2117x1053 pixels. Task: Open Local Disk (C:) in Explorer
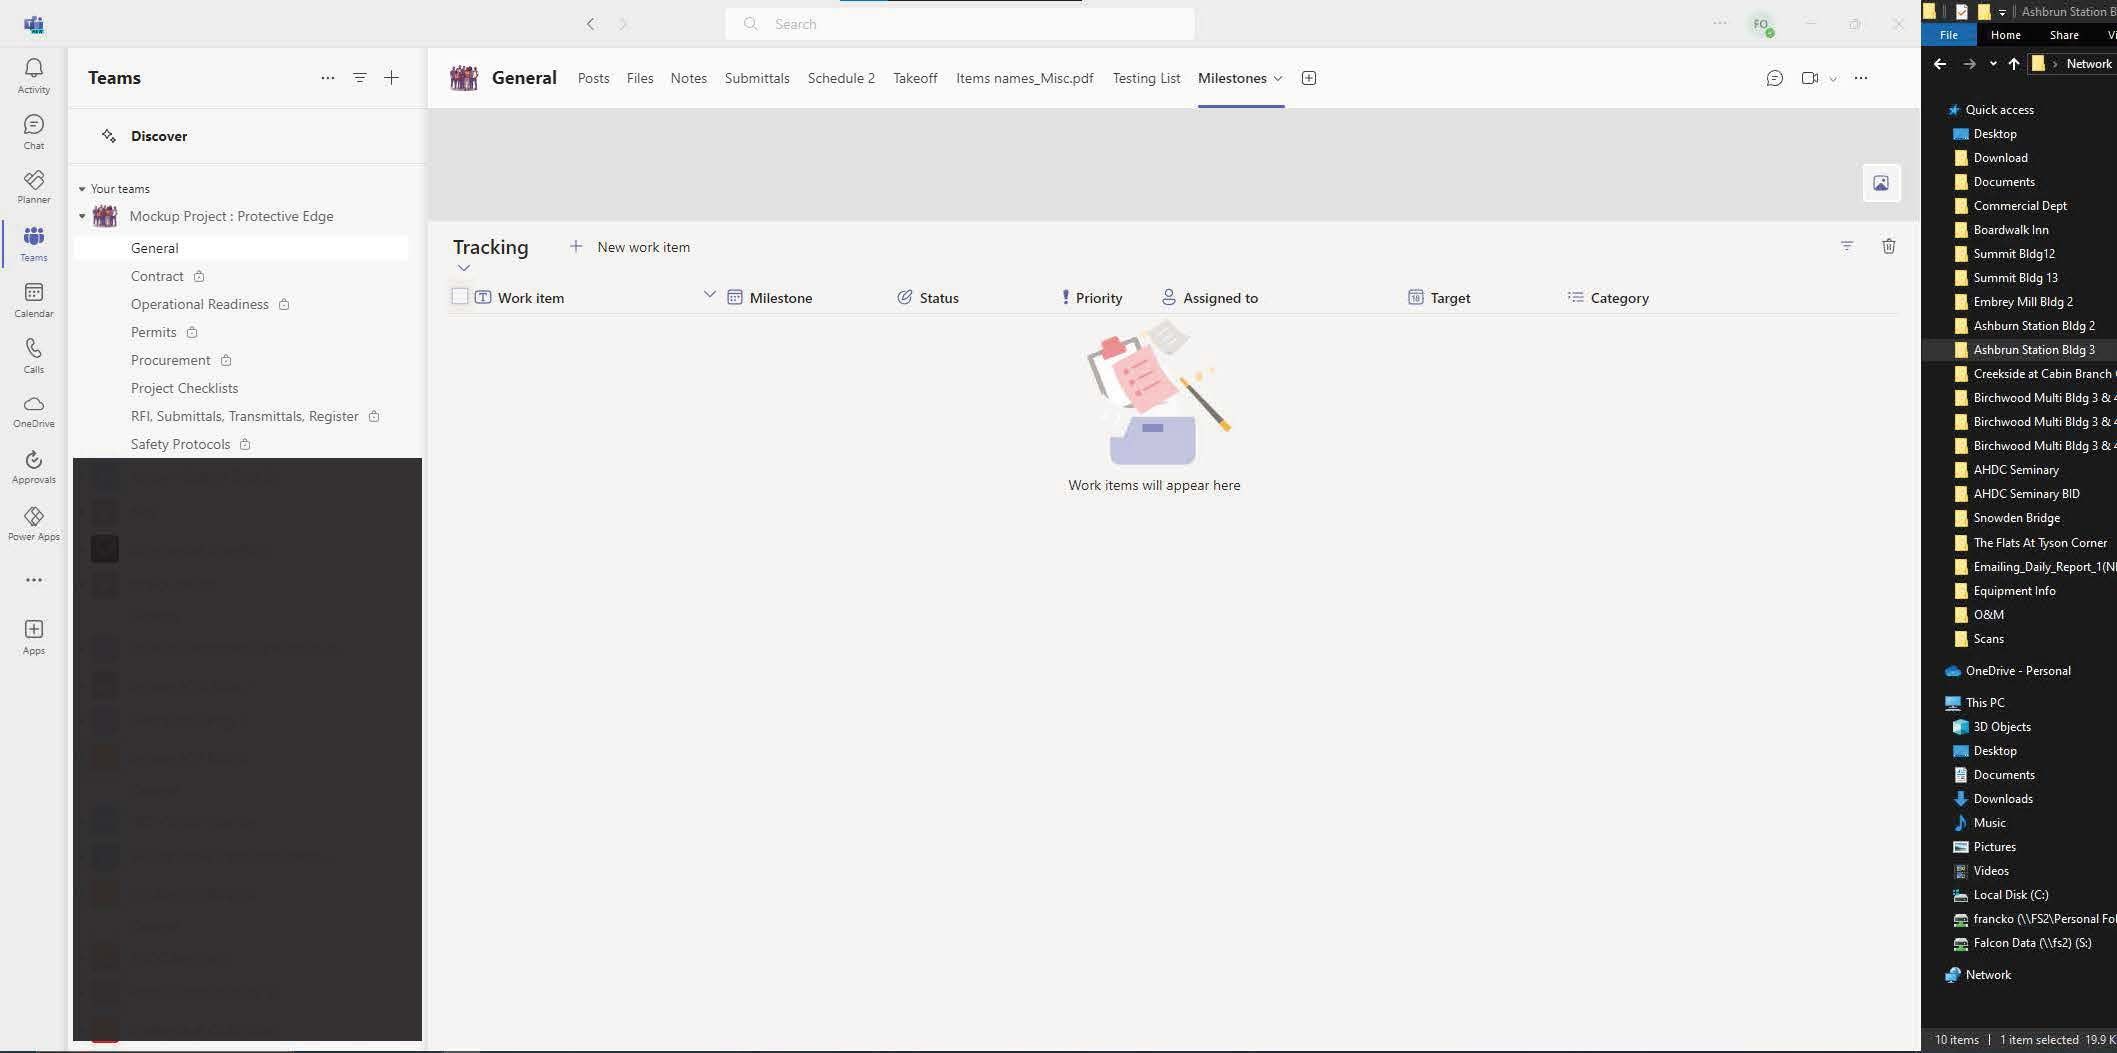(x=2011, y=895)
